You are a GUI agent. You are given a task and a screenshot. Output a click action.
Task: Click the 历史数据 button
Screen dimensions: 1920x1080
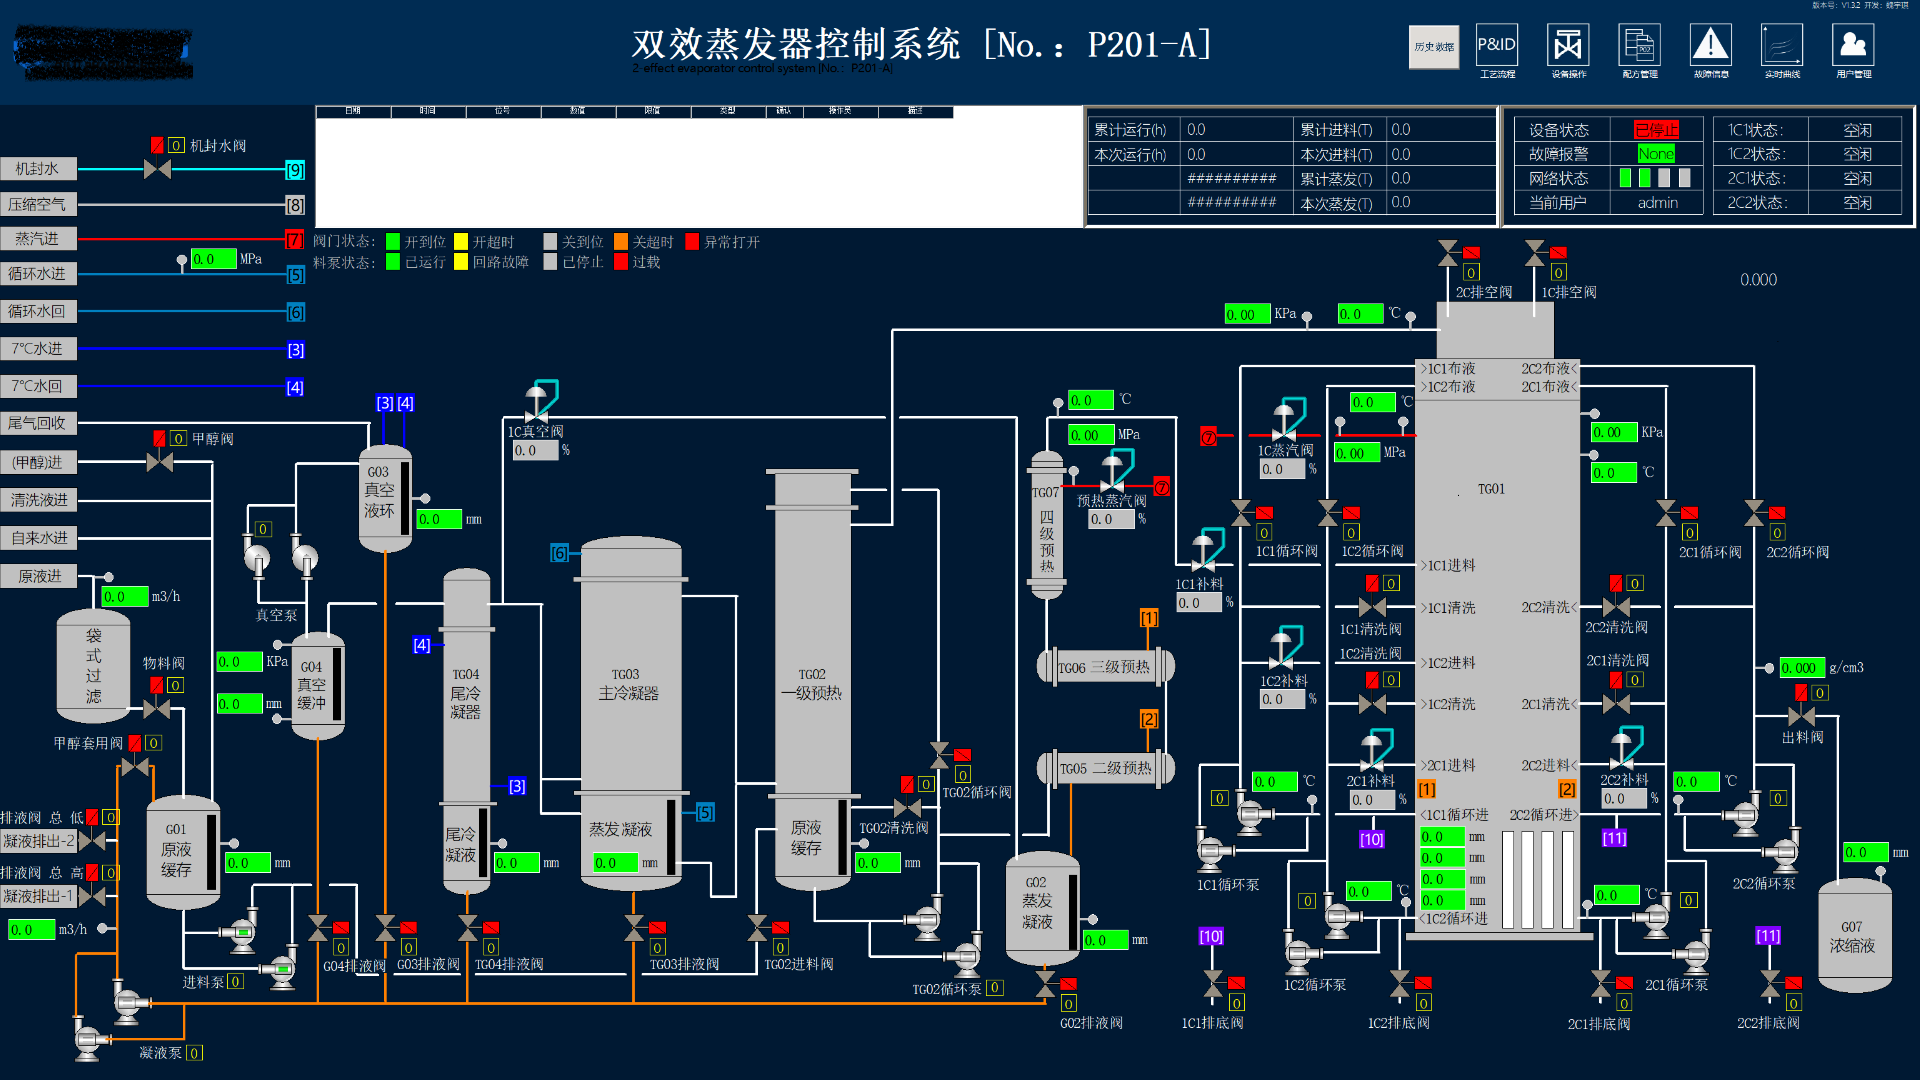pyautogui.click(x=1434, y=47)
